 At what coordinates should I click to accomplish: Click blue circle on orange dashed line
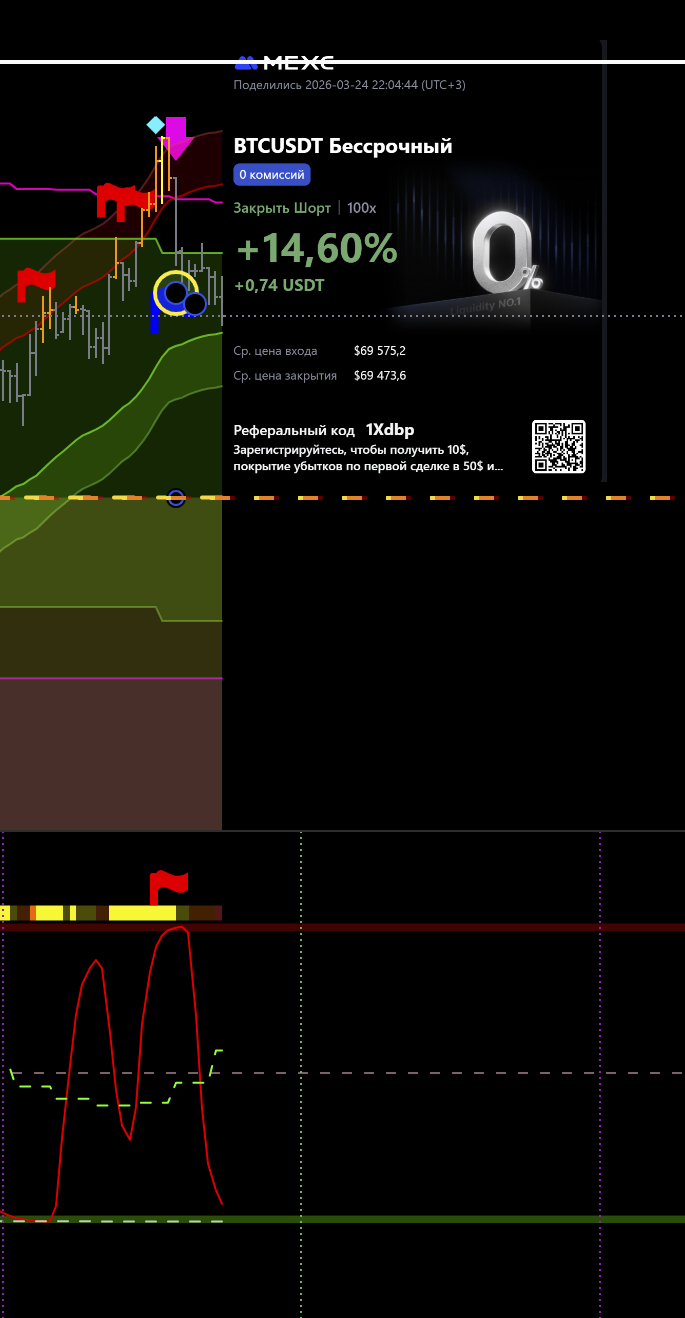pyautogui.click(x=176, y=498)
